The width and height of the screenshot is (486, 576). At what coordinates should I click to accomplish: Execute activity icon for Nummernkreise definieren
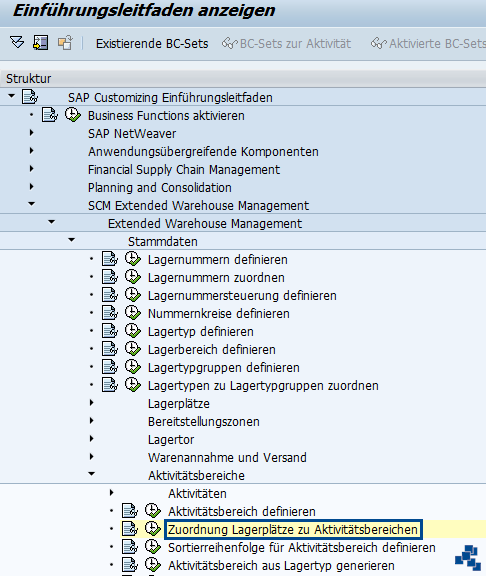click(133, 313)
